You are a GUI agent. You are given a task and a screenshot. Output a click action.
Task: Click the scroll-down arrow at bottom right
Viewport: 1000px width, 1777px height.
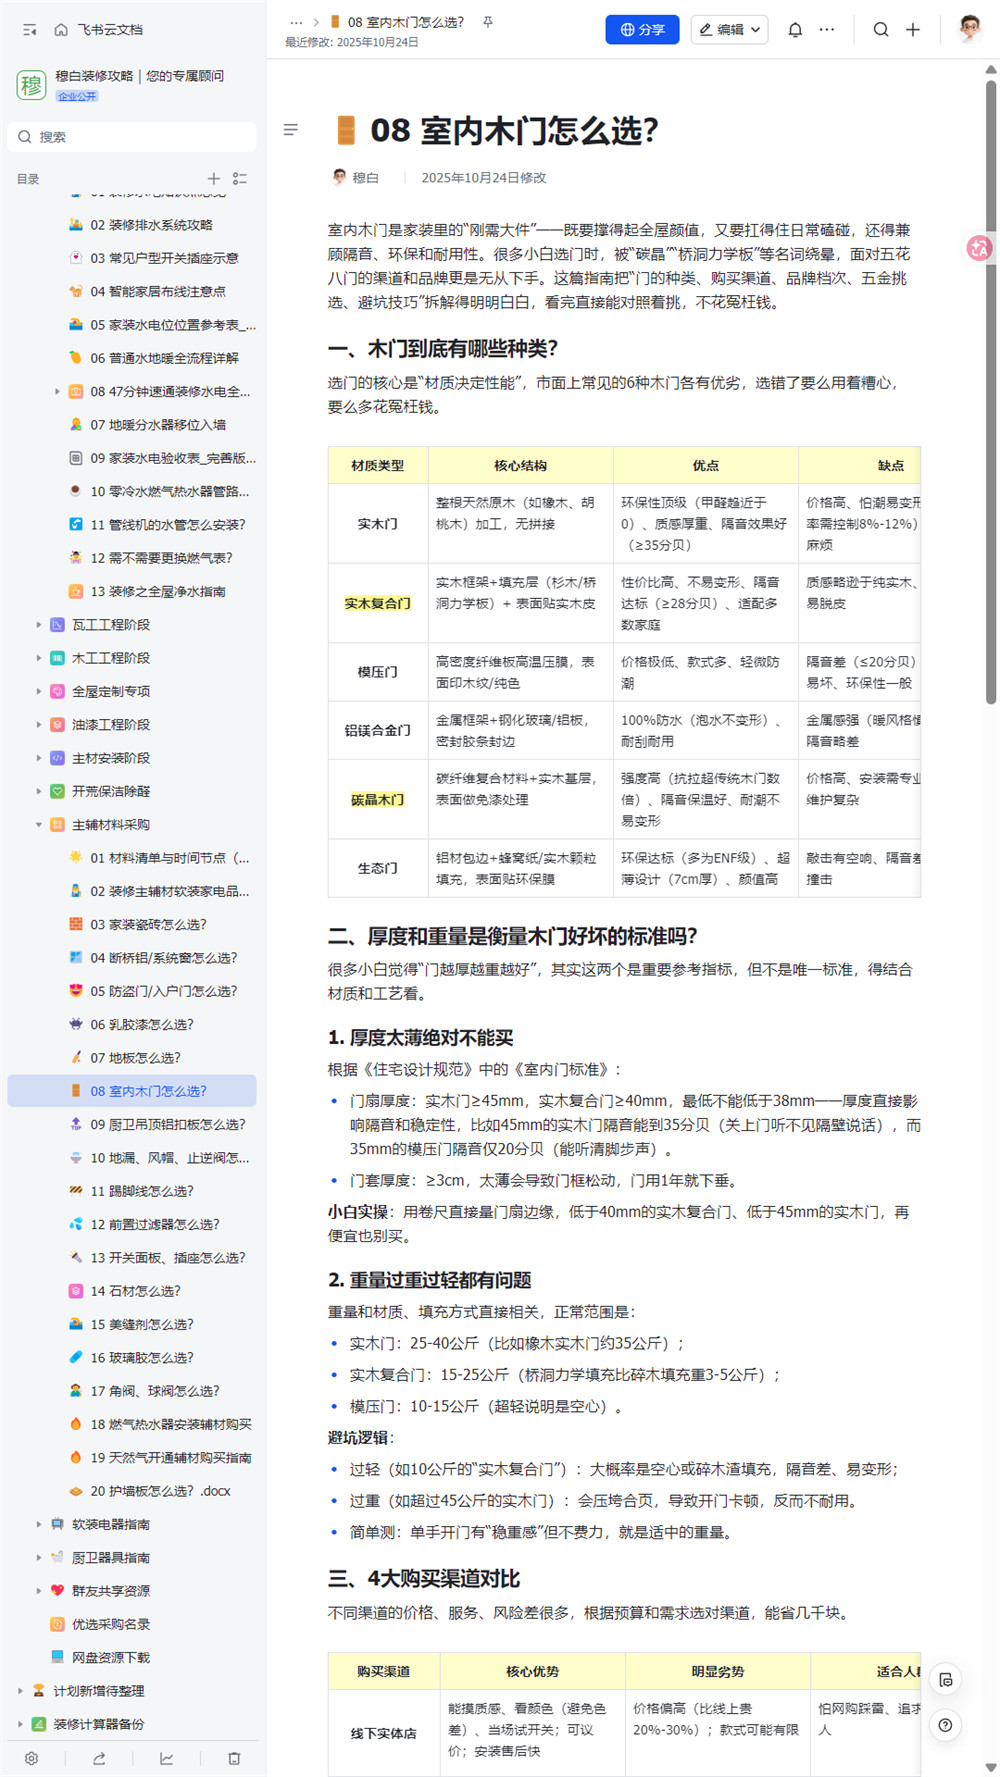coord(991,1768)
